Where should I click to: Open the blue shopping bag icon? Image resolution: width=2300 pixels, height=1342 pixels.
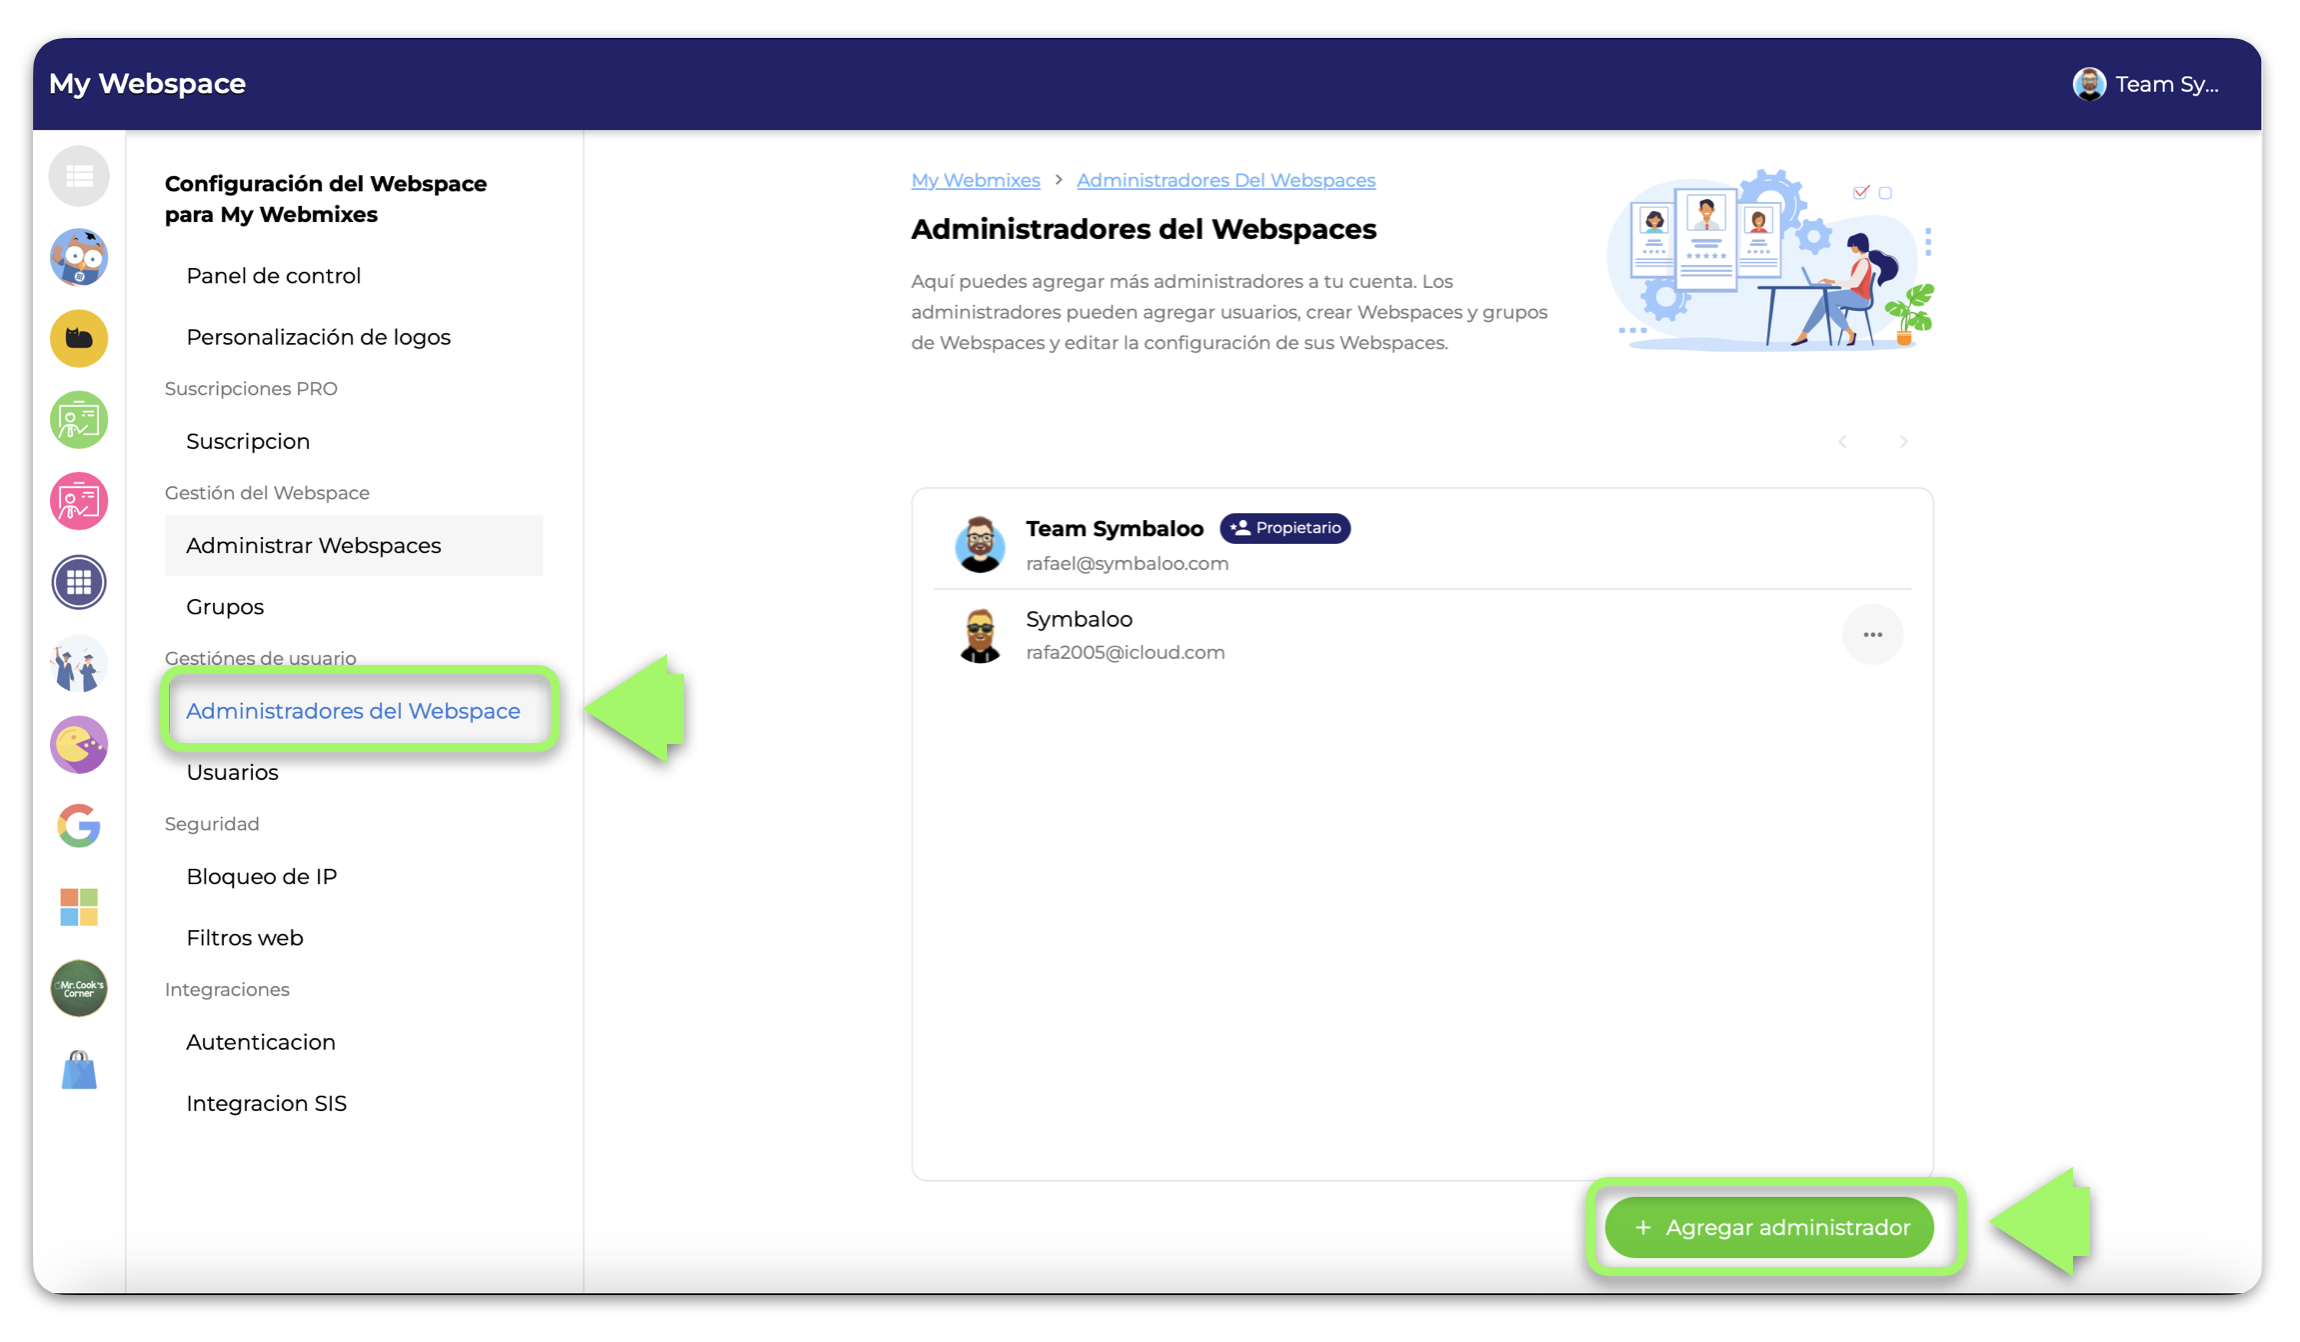coord(79,1070)
